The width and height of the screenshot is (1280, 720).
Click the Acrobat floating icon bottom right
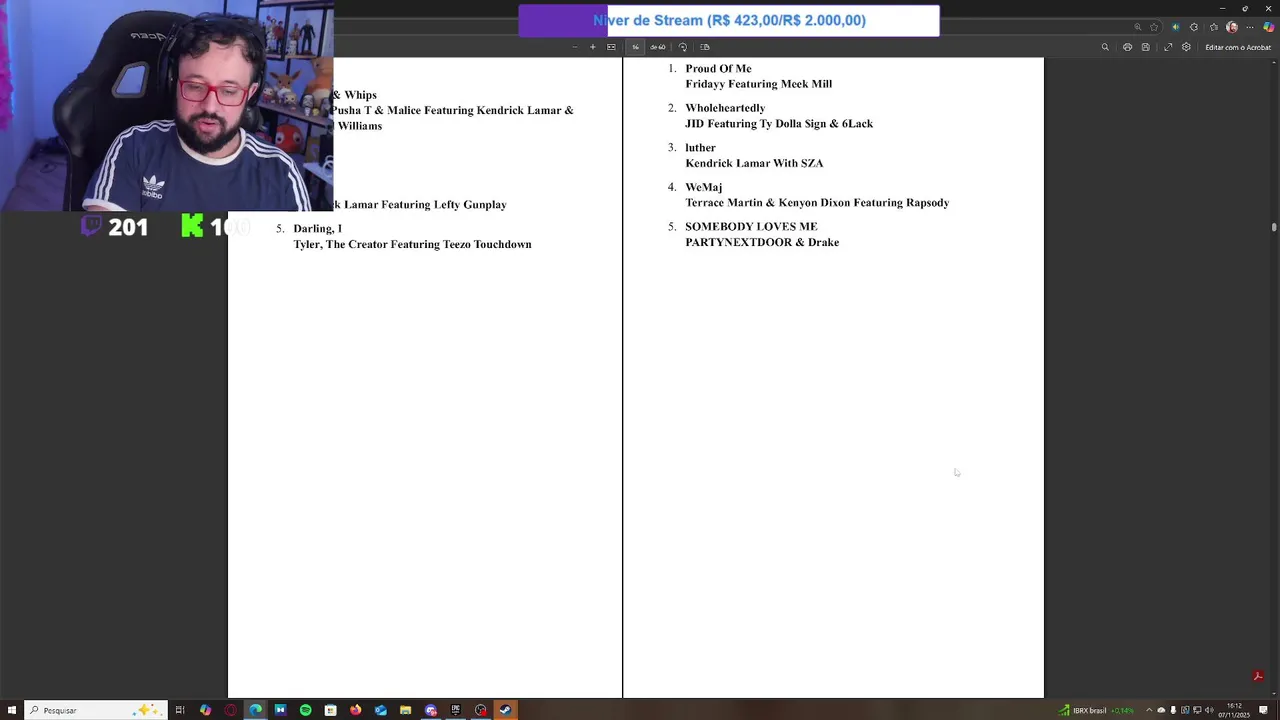click(1258, 677)
